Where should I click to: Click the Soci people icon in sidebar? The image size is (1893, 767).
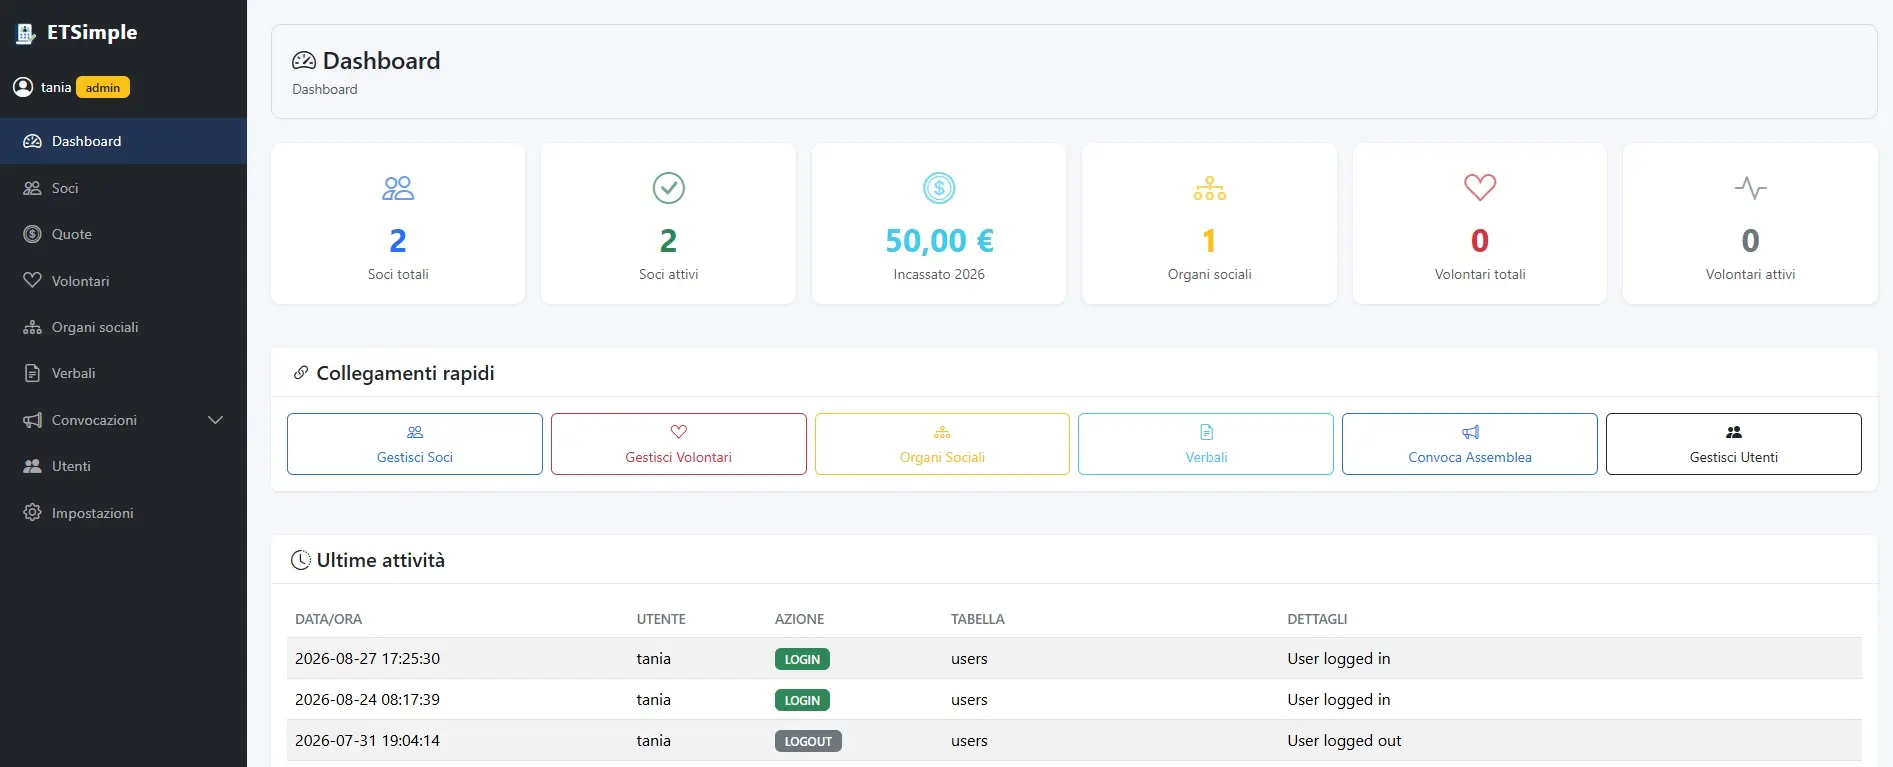[32, 188]
